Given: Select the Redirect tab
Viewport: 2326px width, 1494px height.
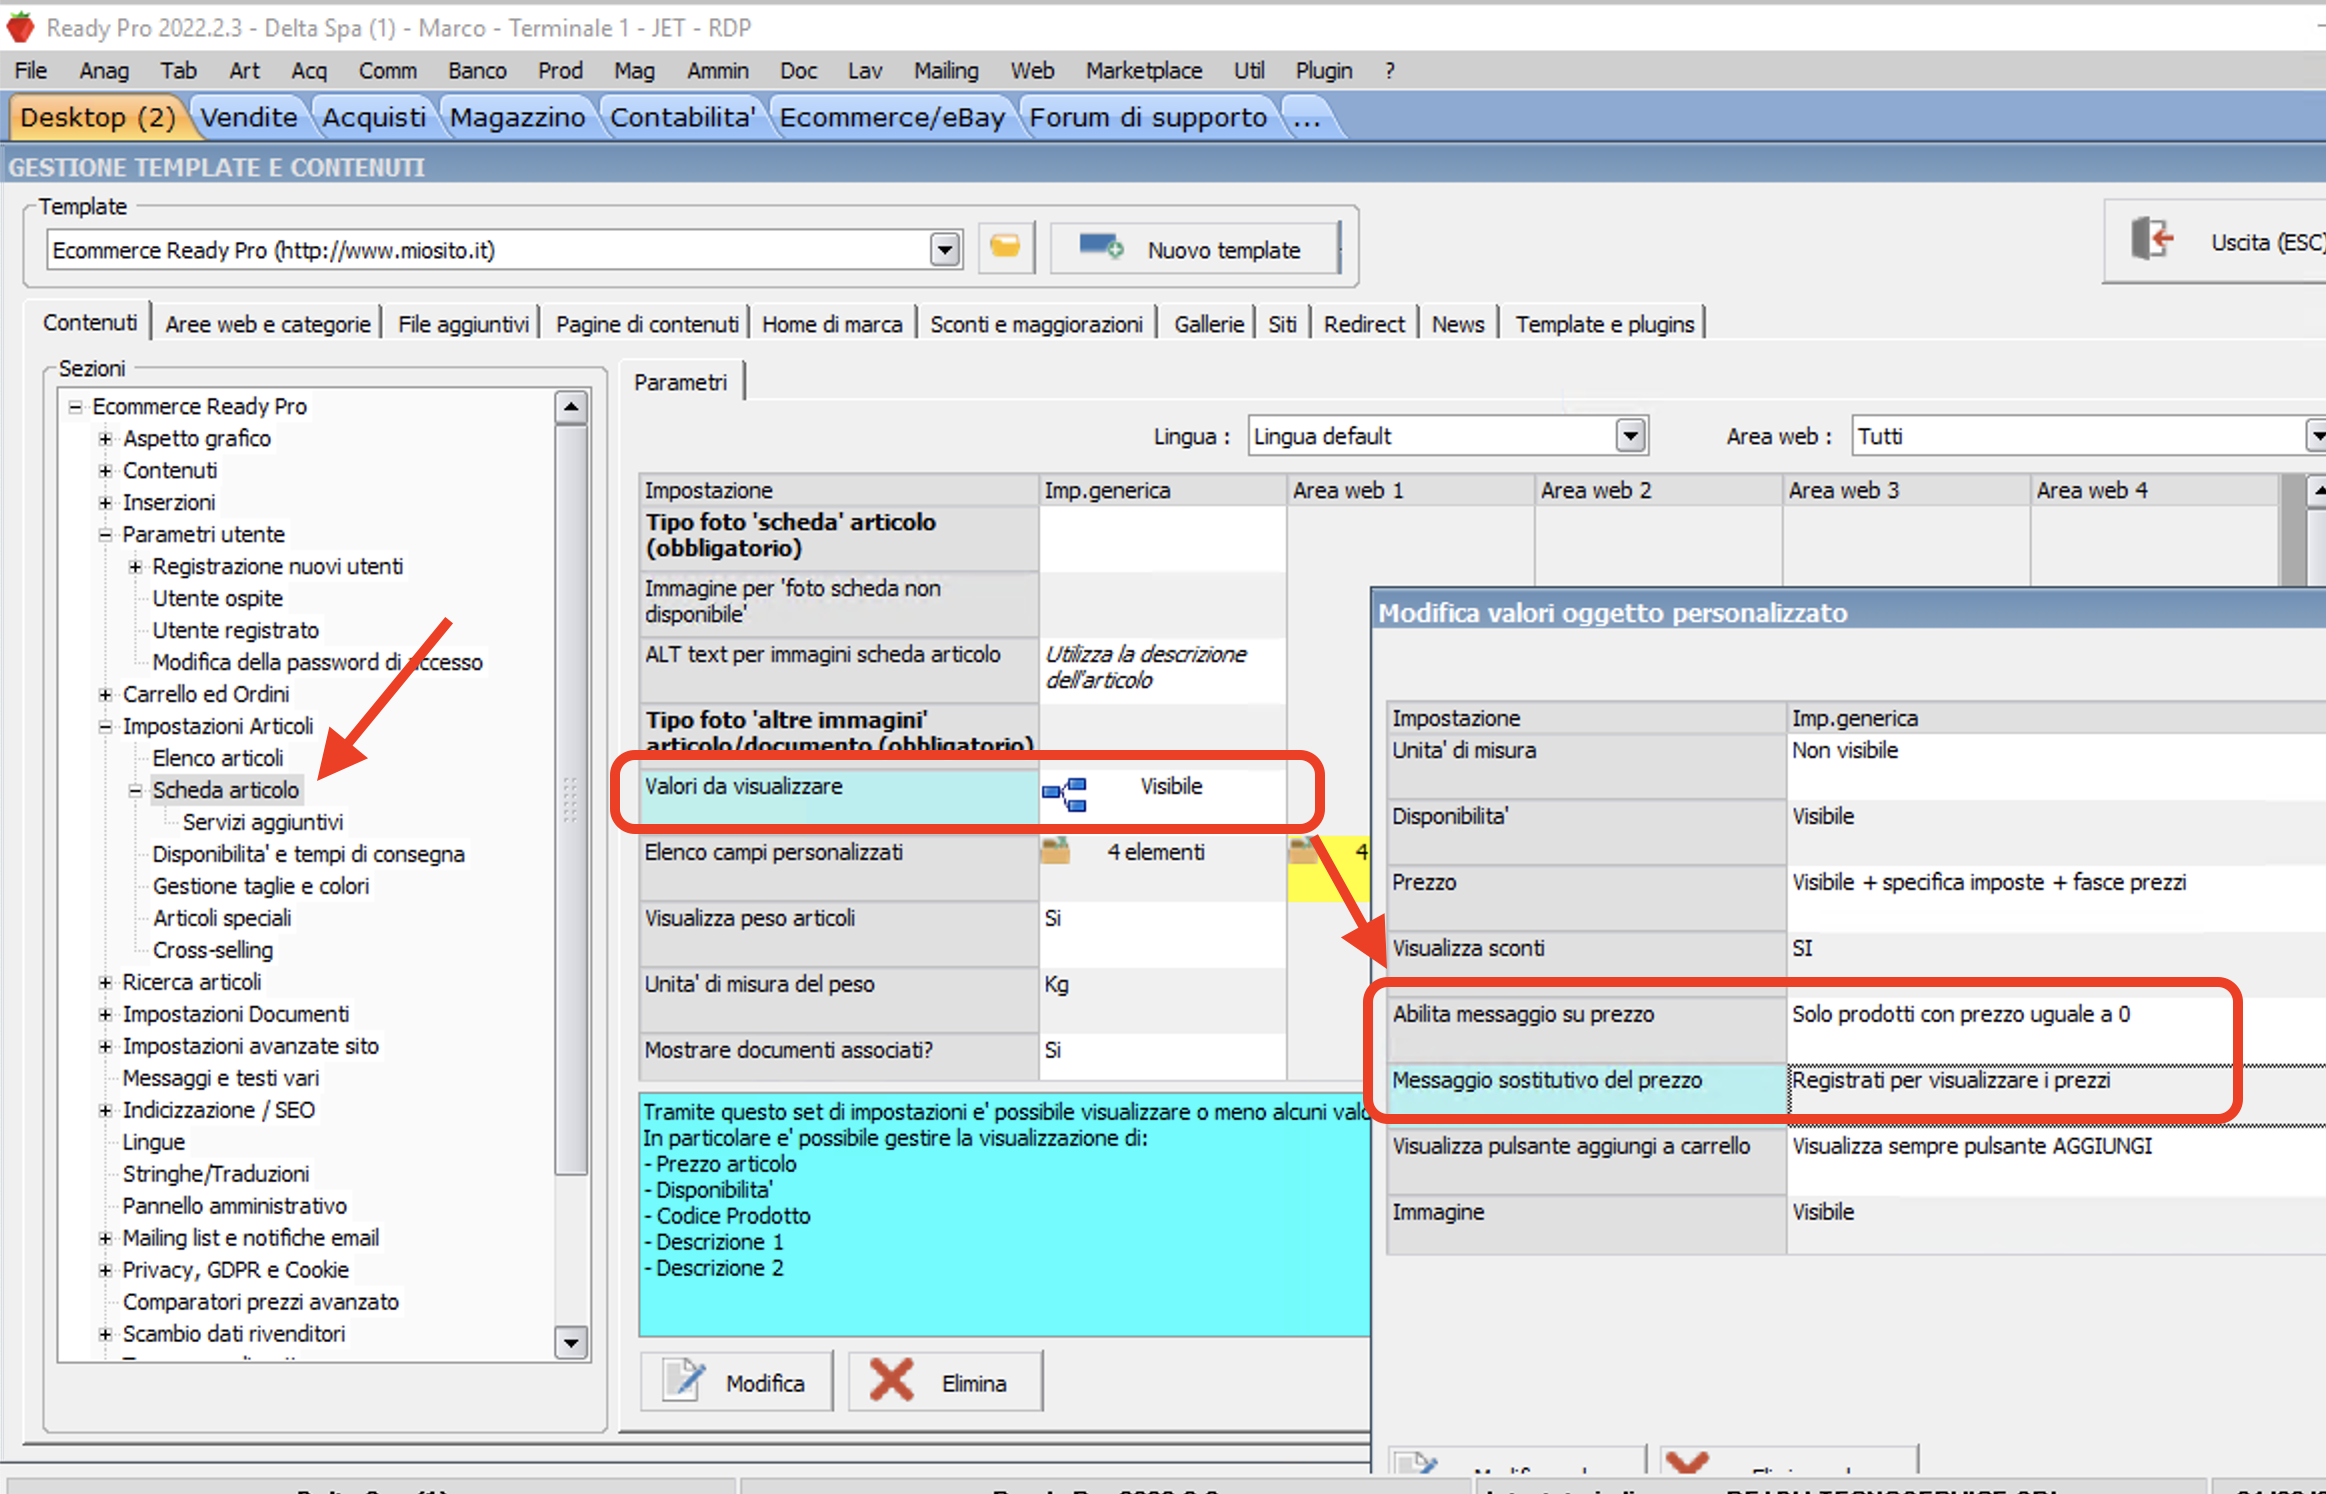Looking at the screenshot, I should (1364, 324).
